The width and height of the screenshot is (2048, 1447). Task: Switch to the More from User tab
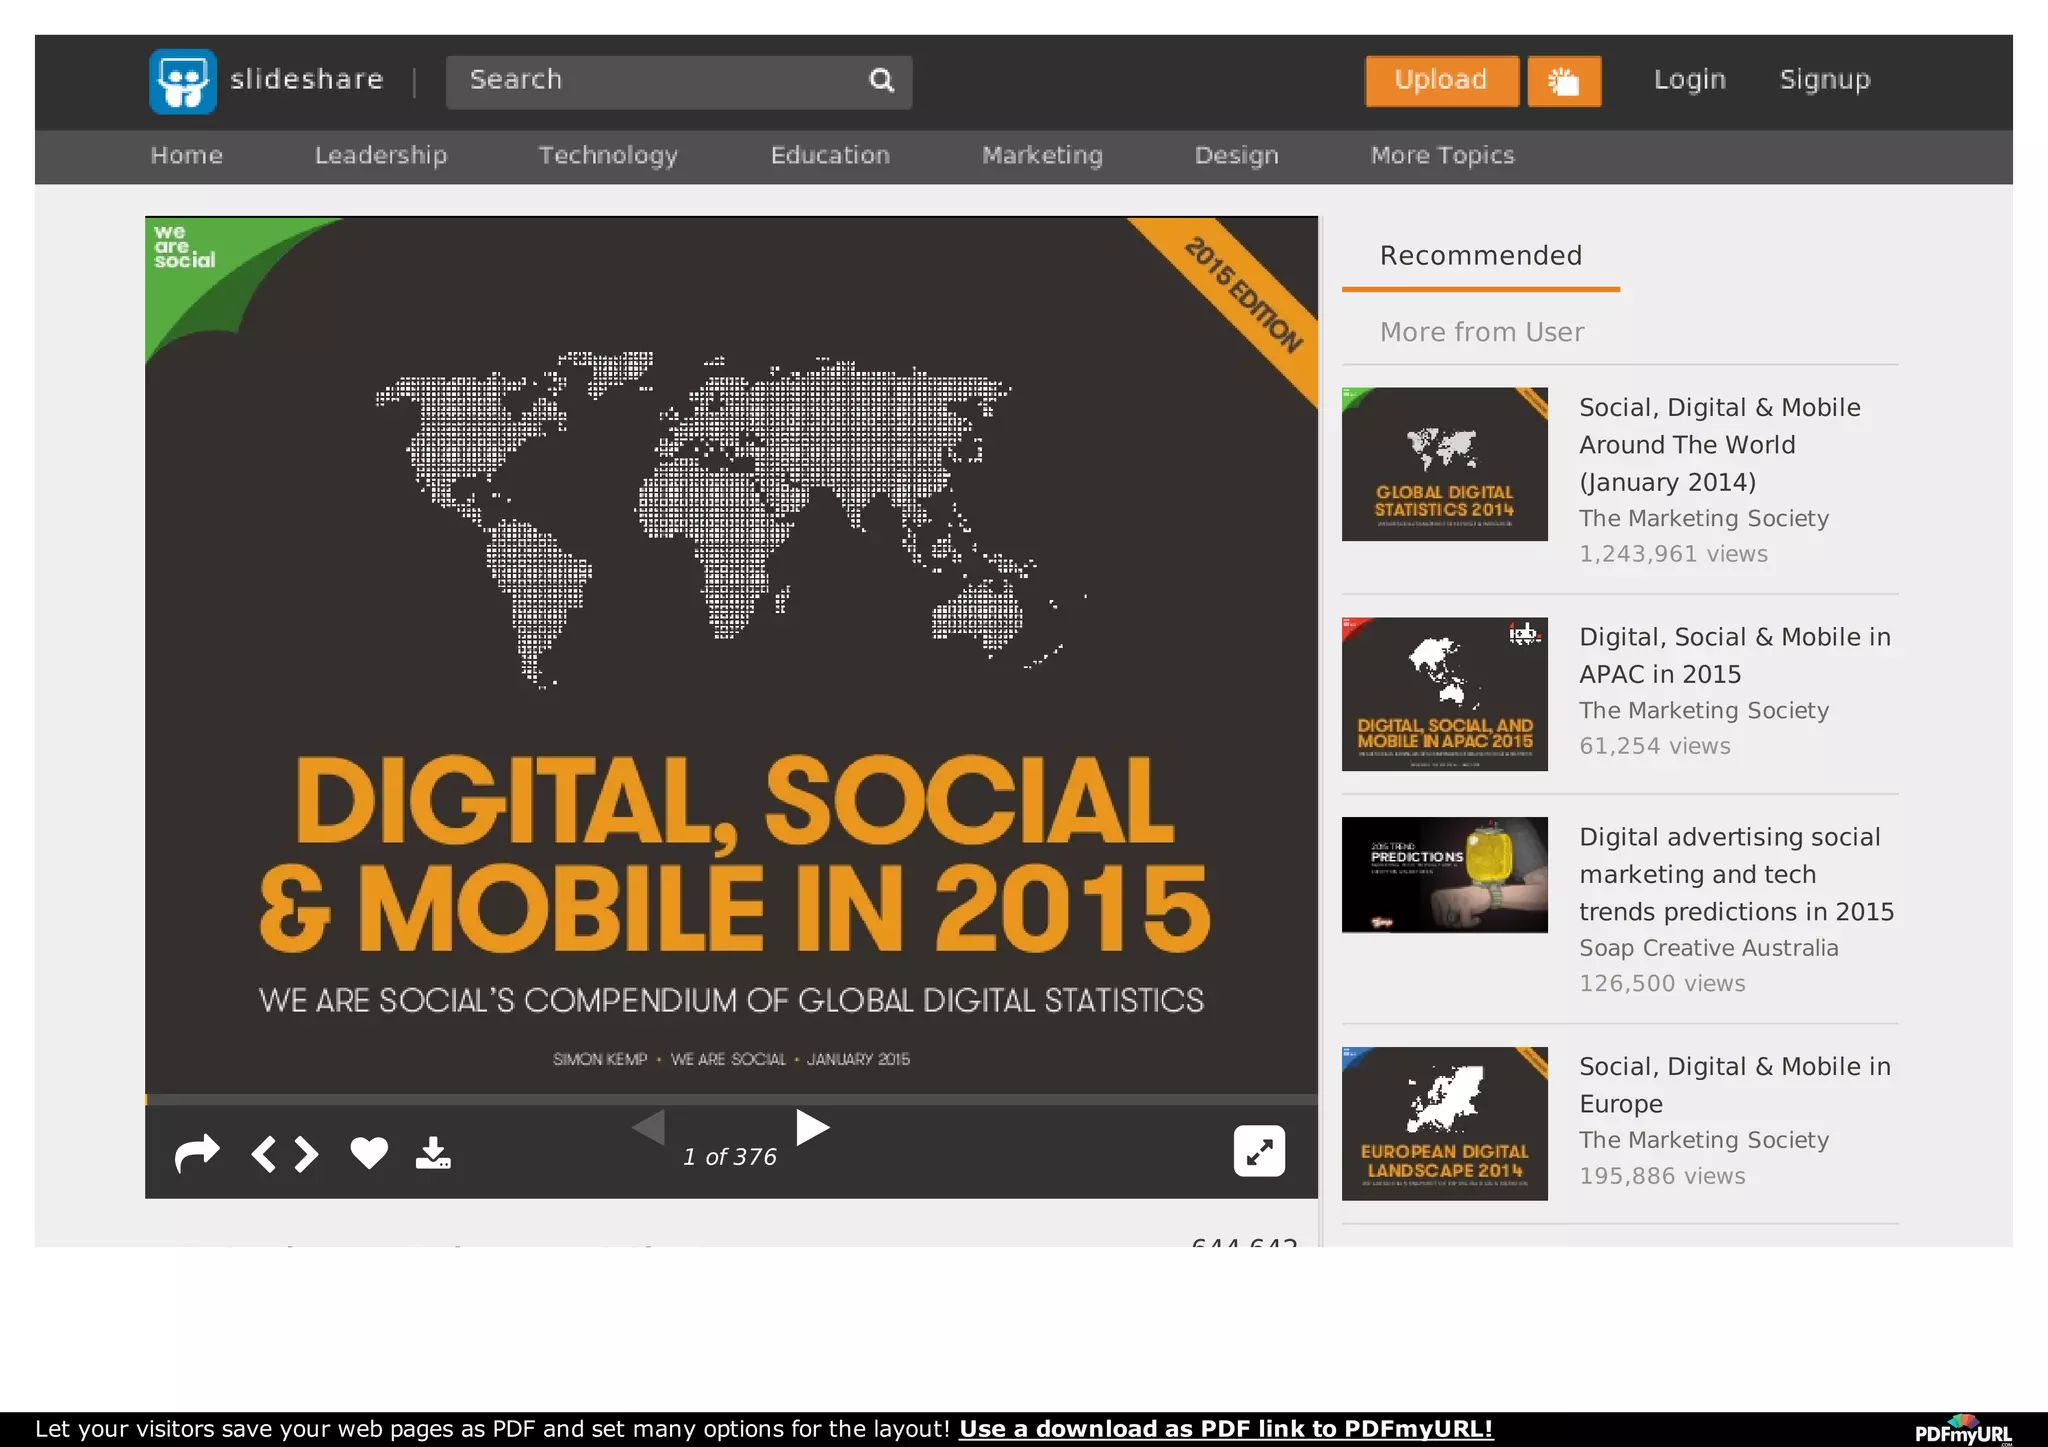1482,332
